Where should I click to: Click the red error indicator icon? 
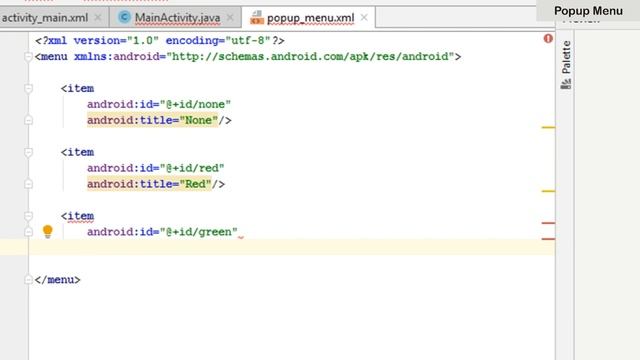click(x=548, y=39)
